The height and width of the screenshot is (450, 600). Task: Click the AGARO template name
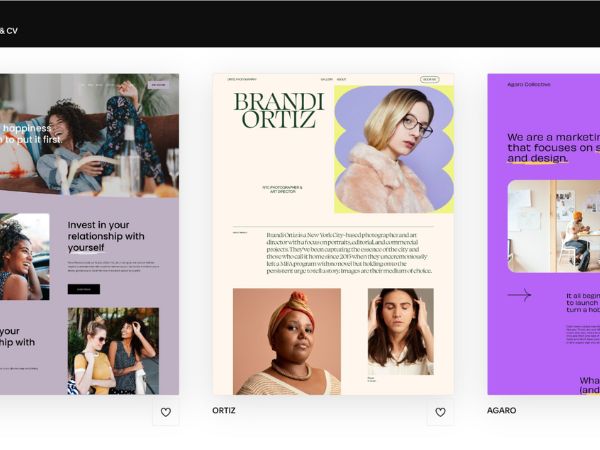(x=501, y=410)
